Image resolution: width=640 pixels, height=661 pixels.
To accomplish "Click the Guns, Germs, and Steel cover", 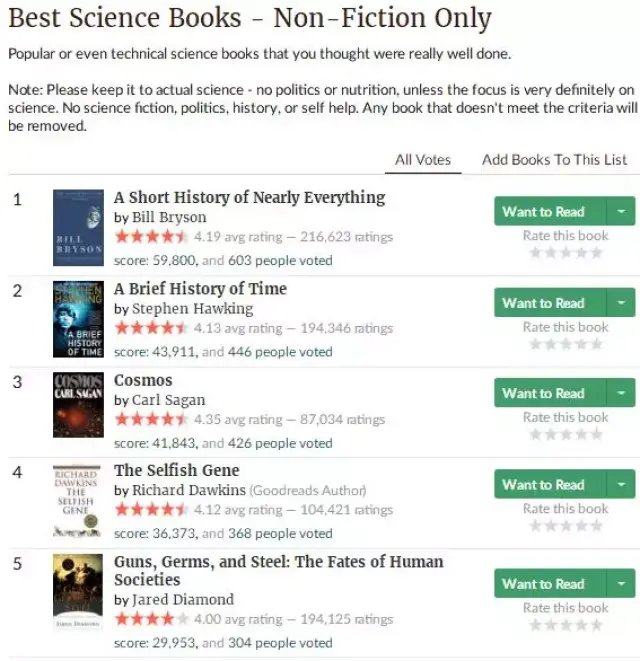I will [78, 593].
